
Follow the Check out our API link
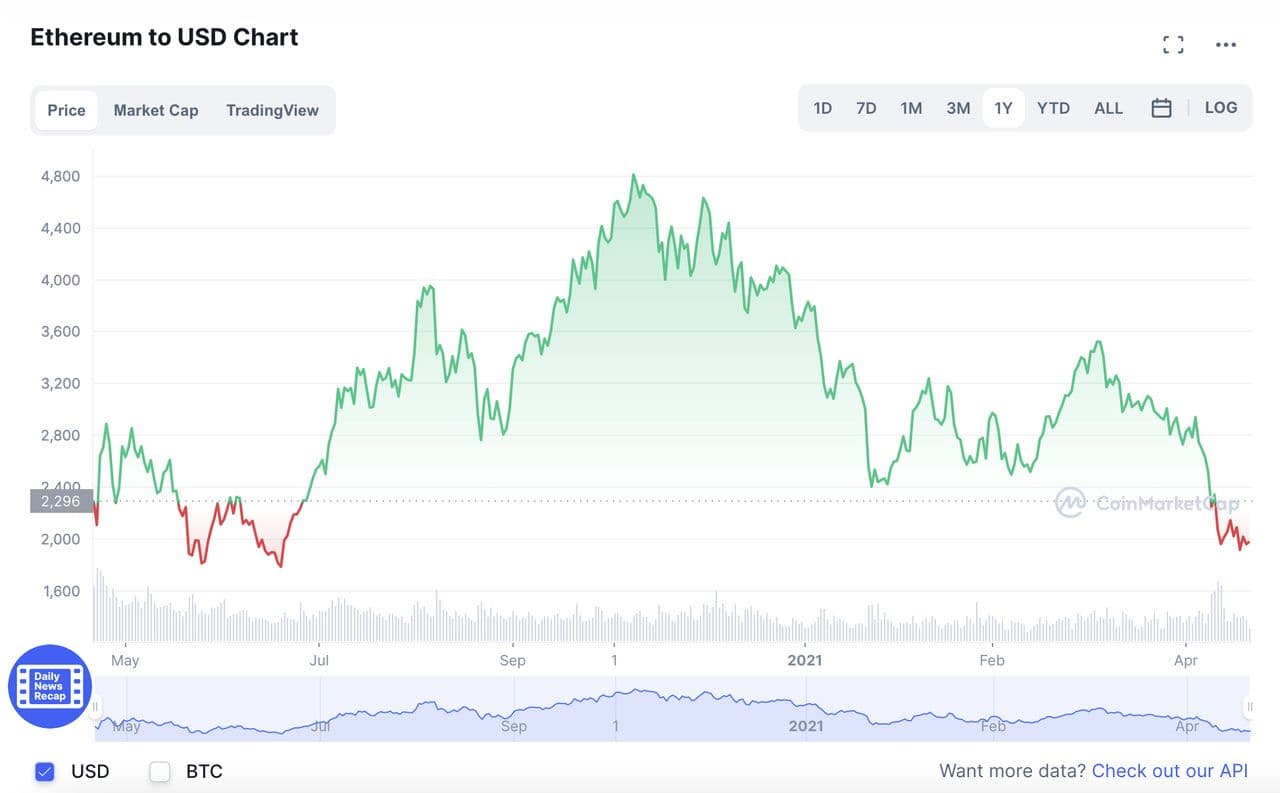(1170, 771)
